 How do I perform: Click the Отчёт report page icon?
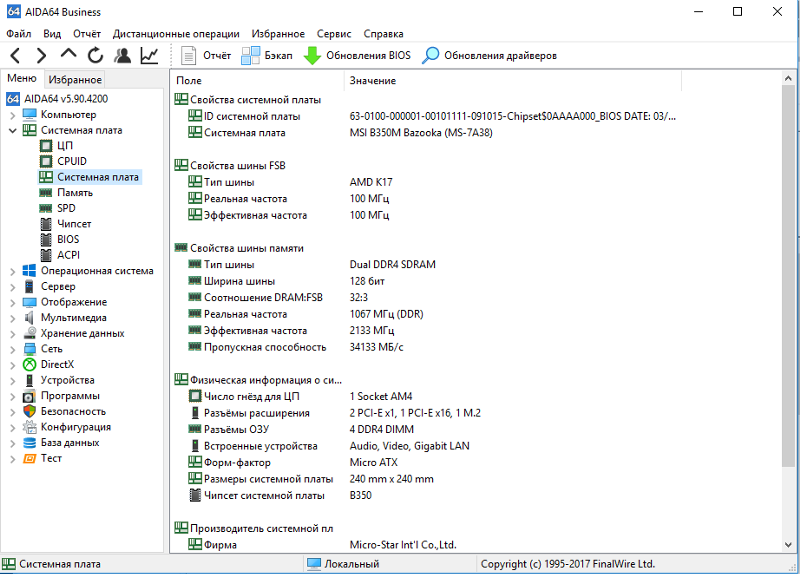click(189, 55)
